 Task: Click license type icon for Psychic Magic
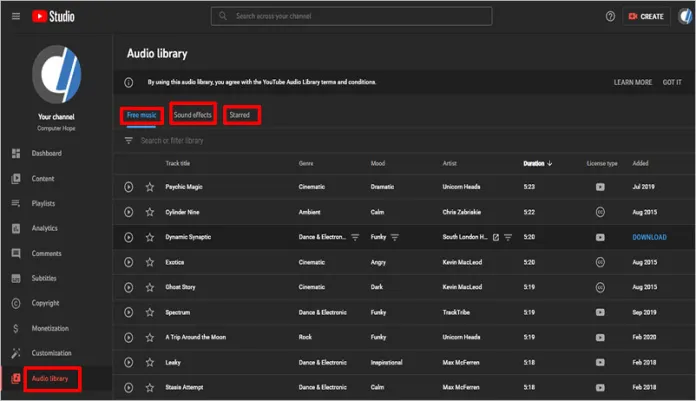point(600,187)
